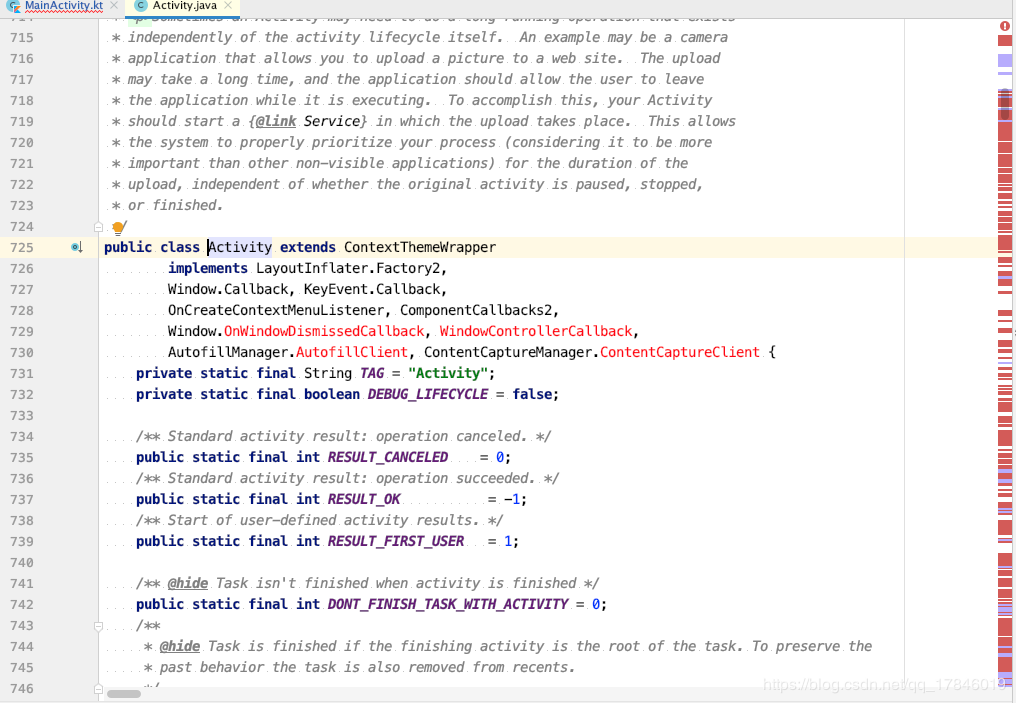Collapse the Javadoc fold marker at line 743
Screen dimensions: 1016x703
click(98, 626)
